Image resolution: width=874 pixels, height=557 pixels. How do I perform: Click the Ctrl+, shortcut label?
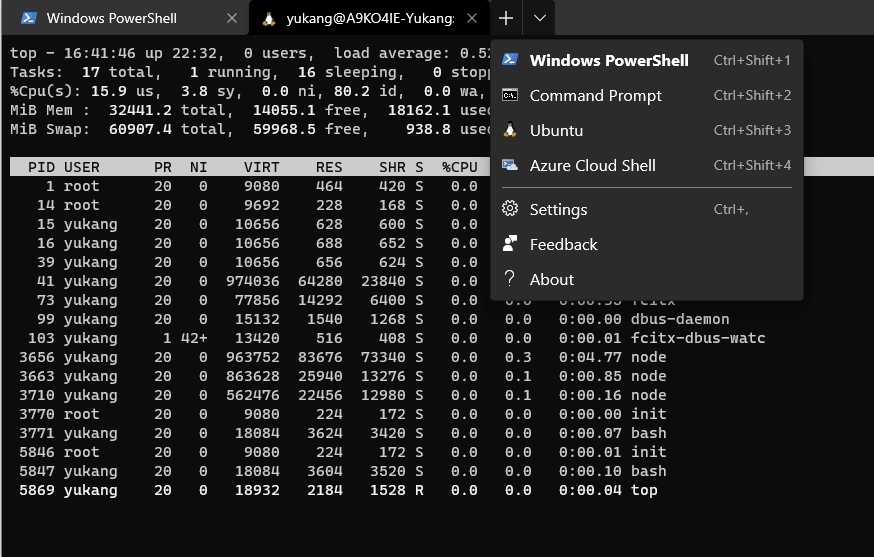(x=731, y=210)
